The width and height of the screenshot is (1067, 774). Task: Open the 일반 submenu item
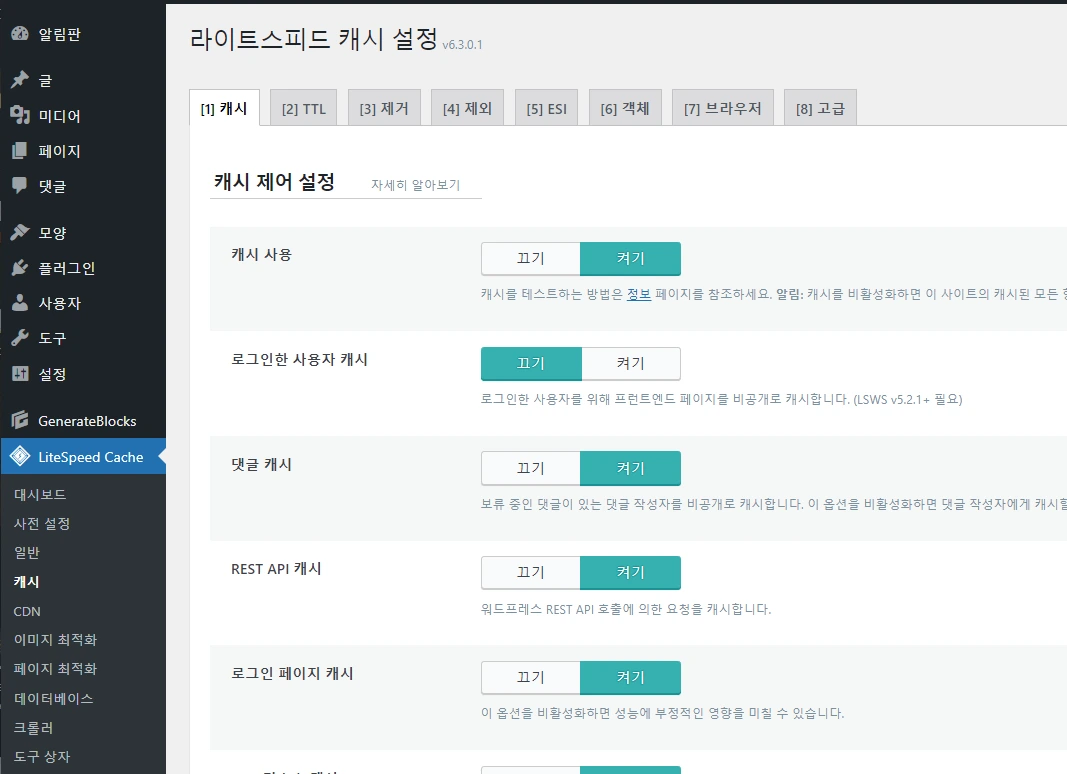click(27, 553)
